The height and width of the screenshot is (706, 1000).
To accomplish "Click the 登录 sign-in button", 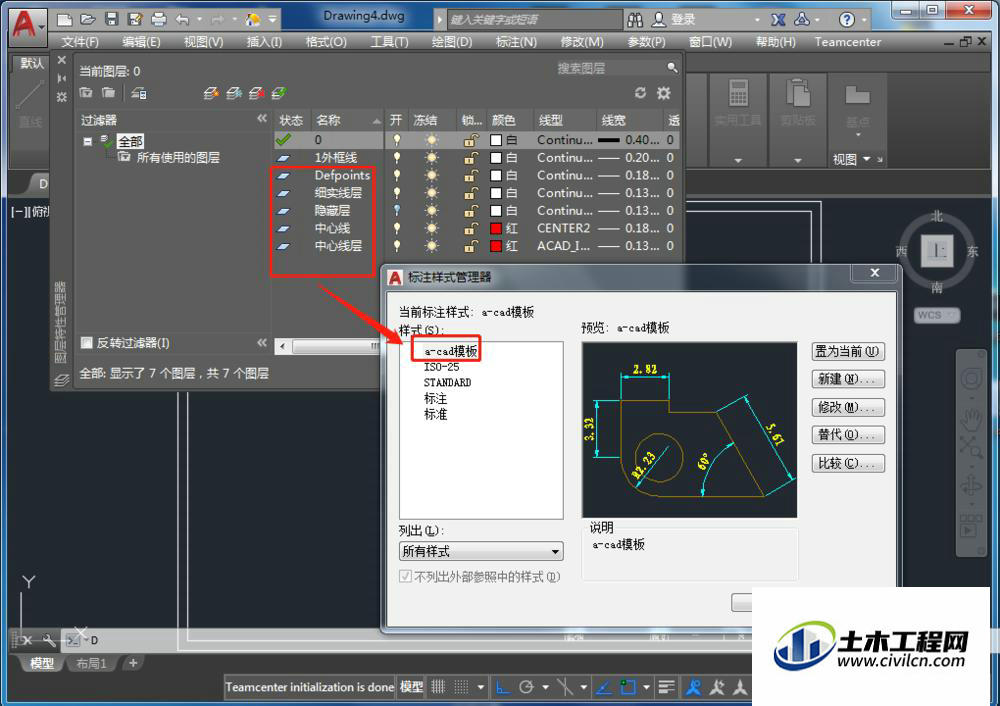I will click(674, 20).
